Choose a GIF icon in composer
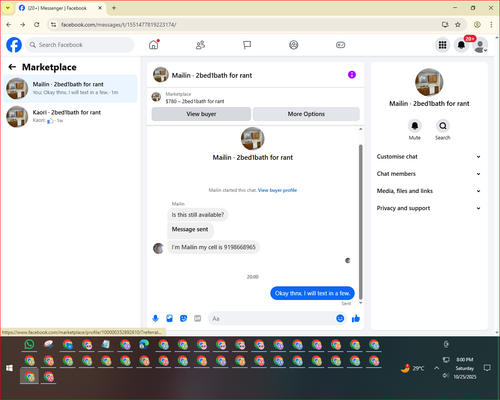 197,318
